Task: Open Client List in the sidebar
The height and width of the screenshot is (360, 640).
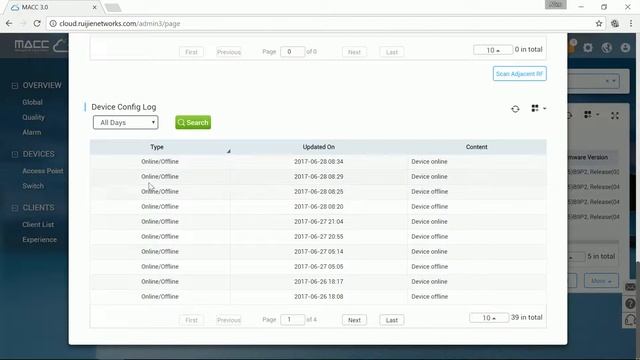Action: click(x=38, y=224)
